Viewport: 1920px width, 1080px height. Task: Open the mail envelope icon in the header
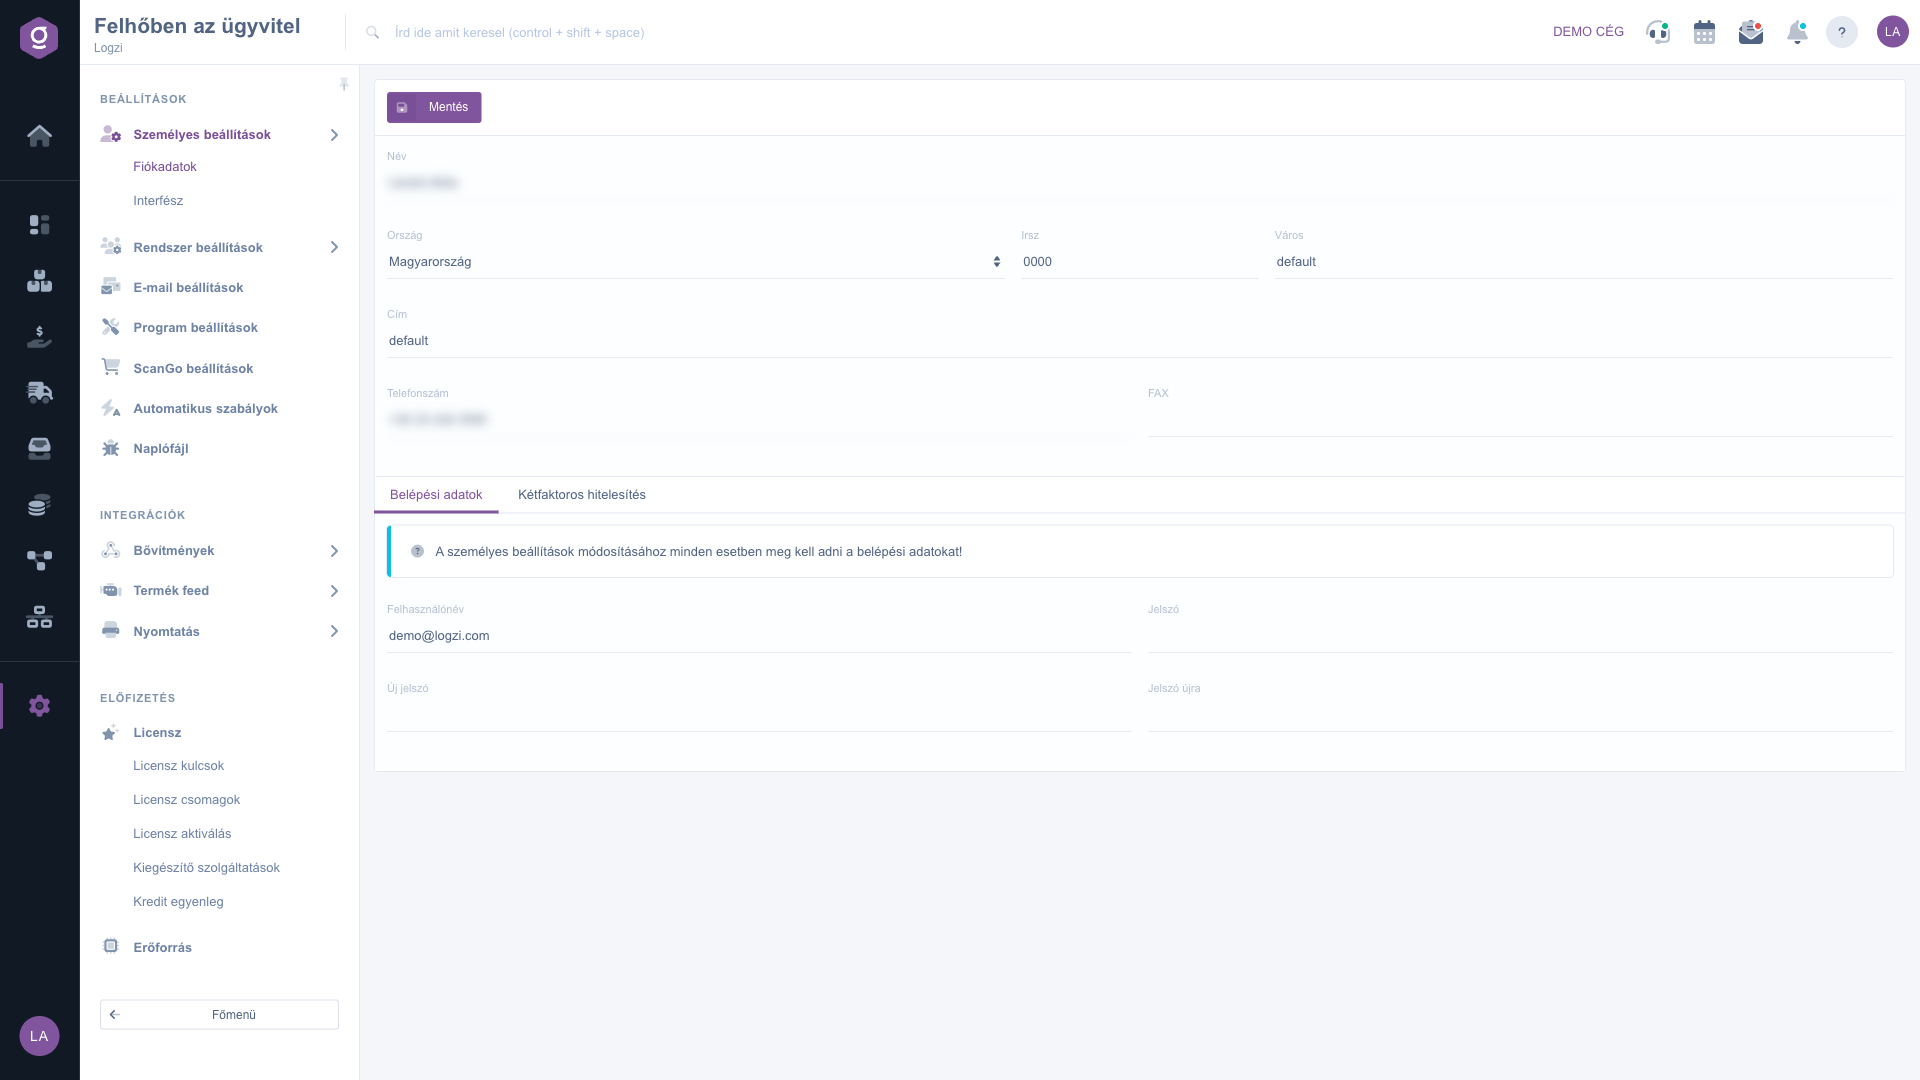1750,32
